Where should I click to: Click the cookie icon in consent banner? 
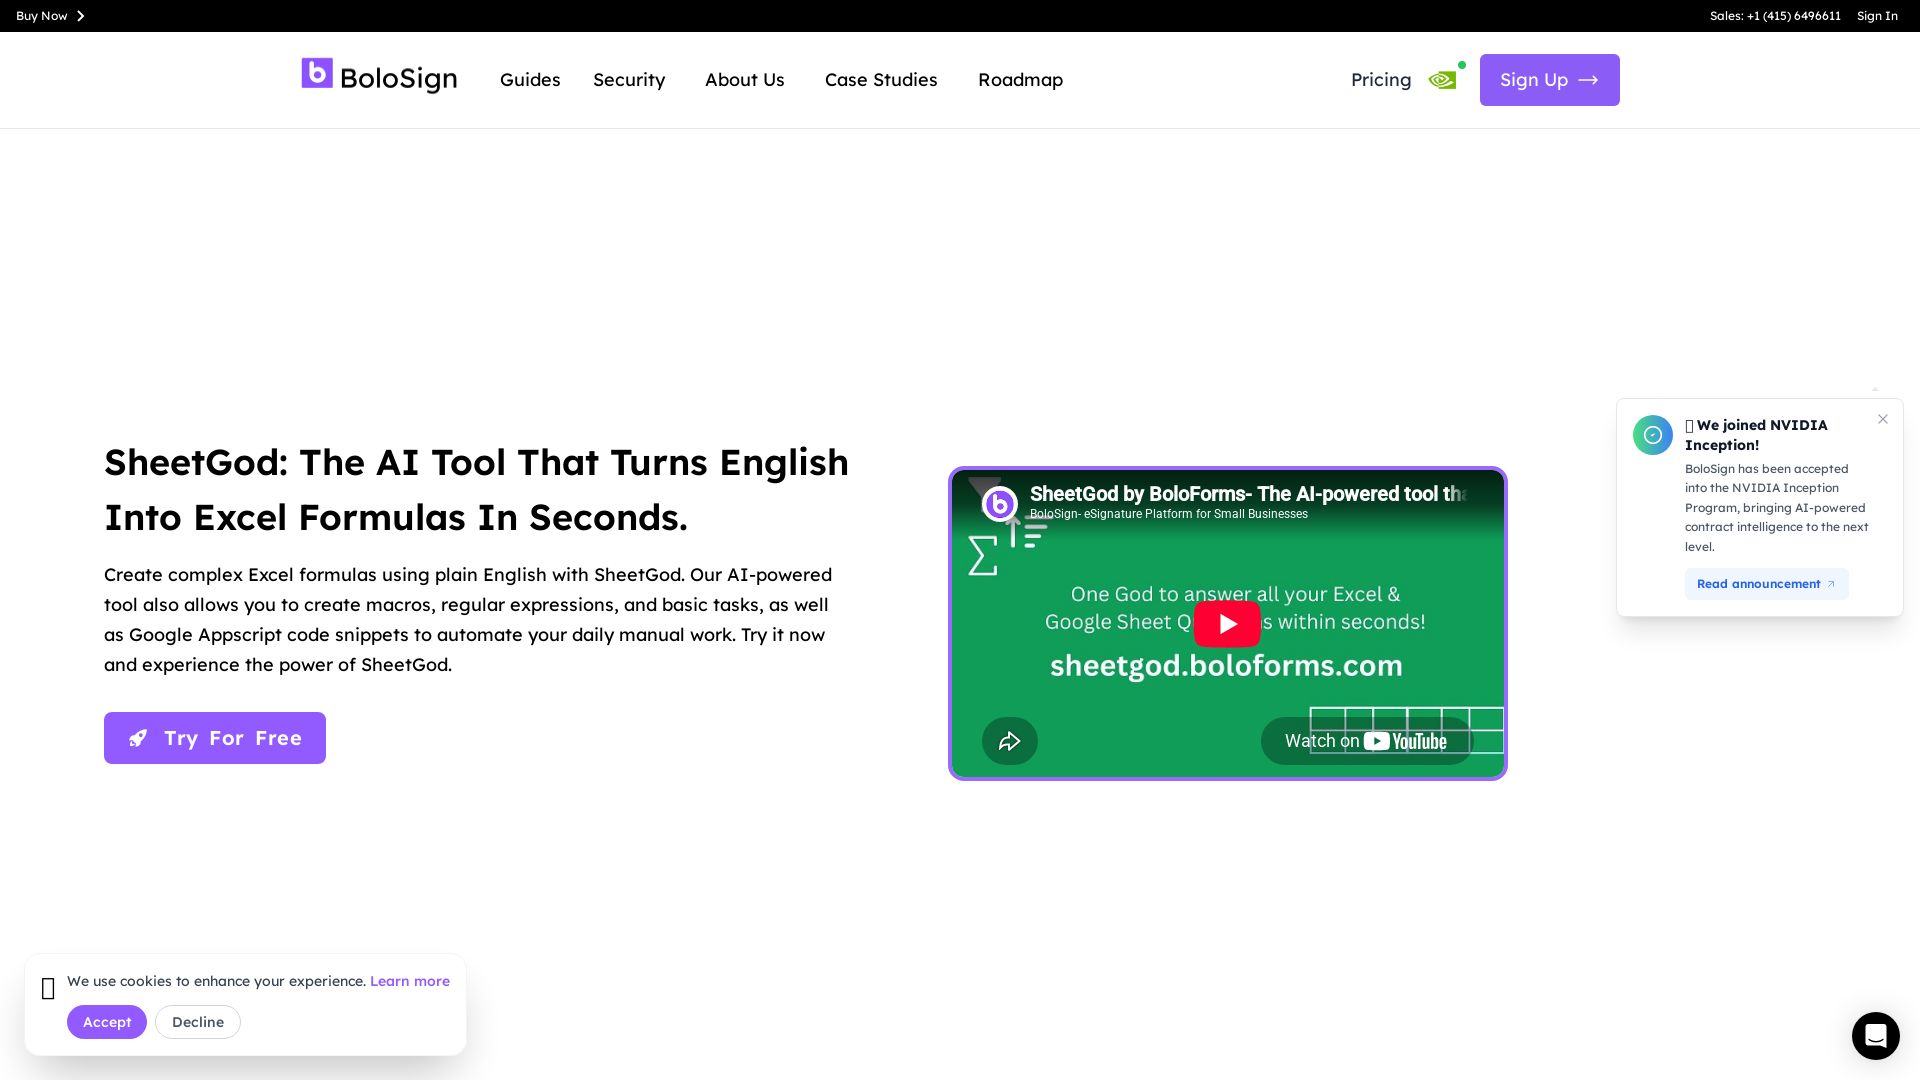click(x=48, y=989)
